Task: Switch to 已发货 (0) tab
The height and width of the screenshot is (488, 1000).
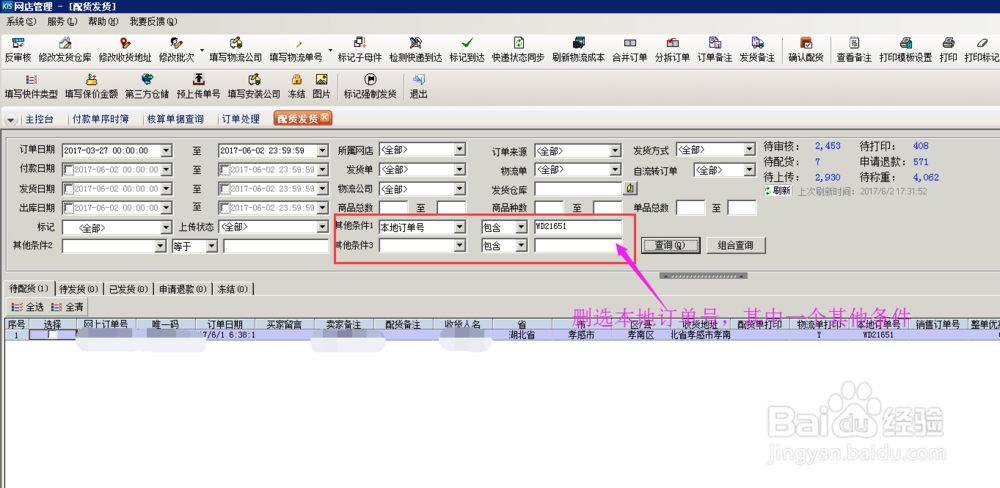Action: (x=128, y=289)
